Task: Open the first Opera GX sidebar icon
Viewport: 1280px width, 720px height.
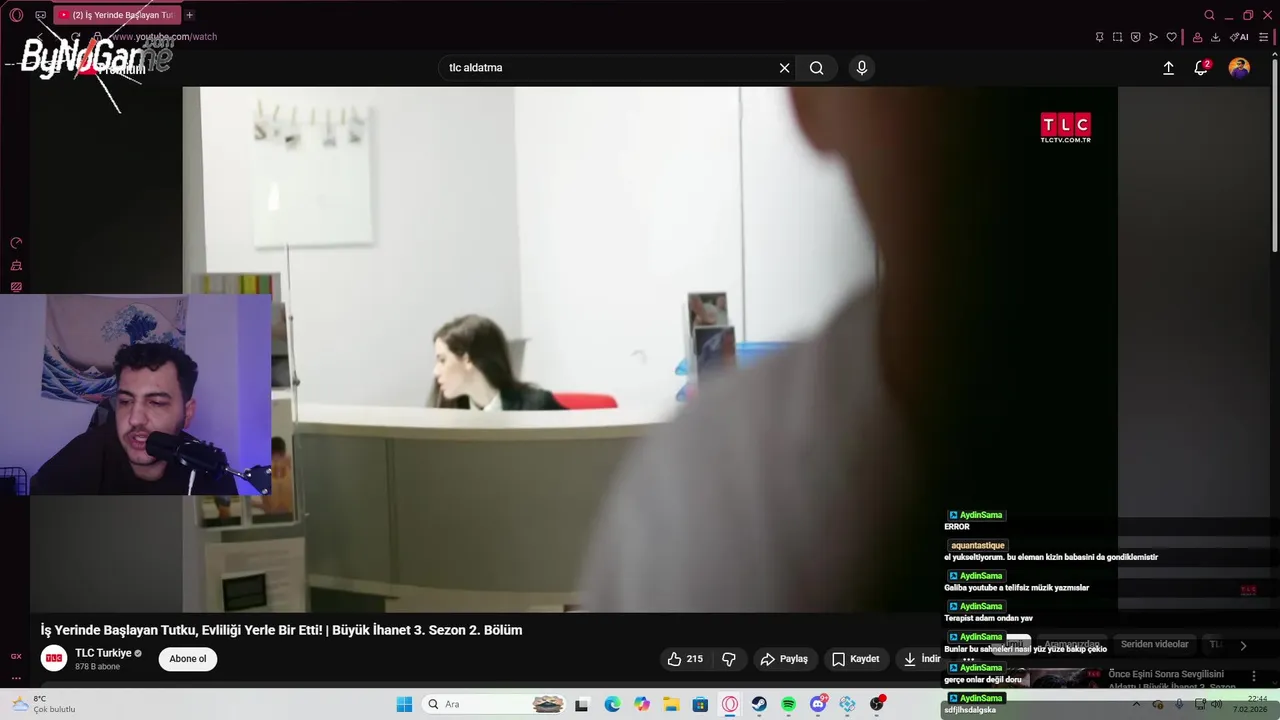Action: (16, 243)
